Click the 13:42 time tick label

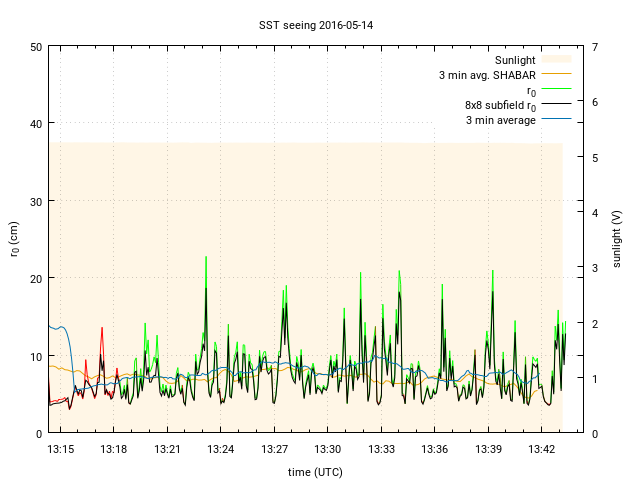542,450
